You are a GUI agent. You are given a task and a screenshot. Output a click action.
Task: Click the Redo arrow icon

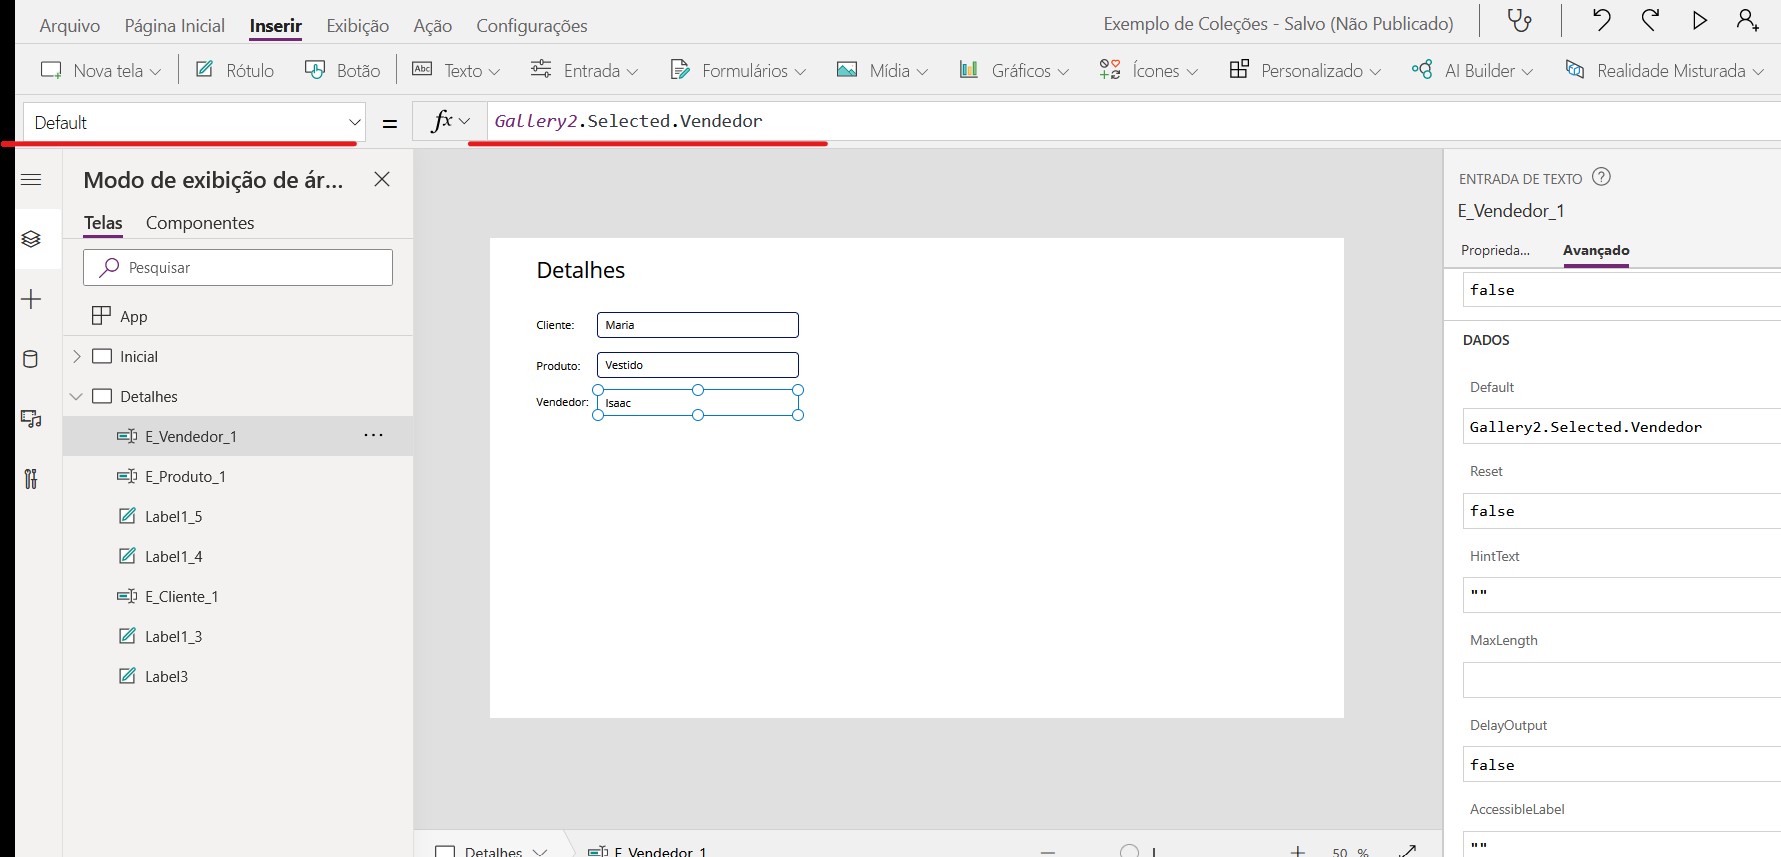click(x=1650, y=20)
